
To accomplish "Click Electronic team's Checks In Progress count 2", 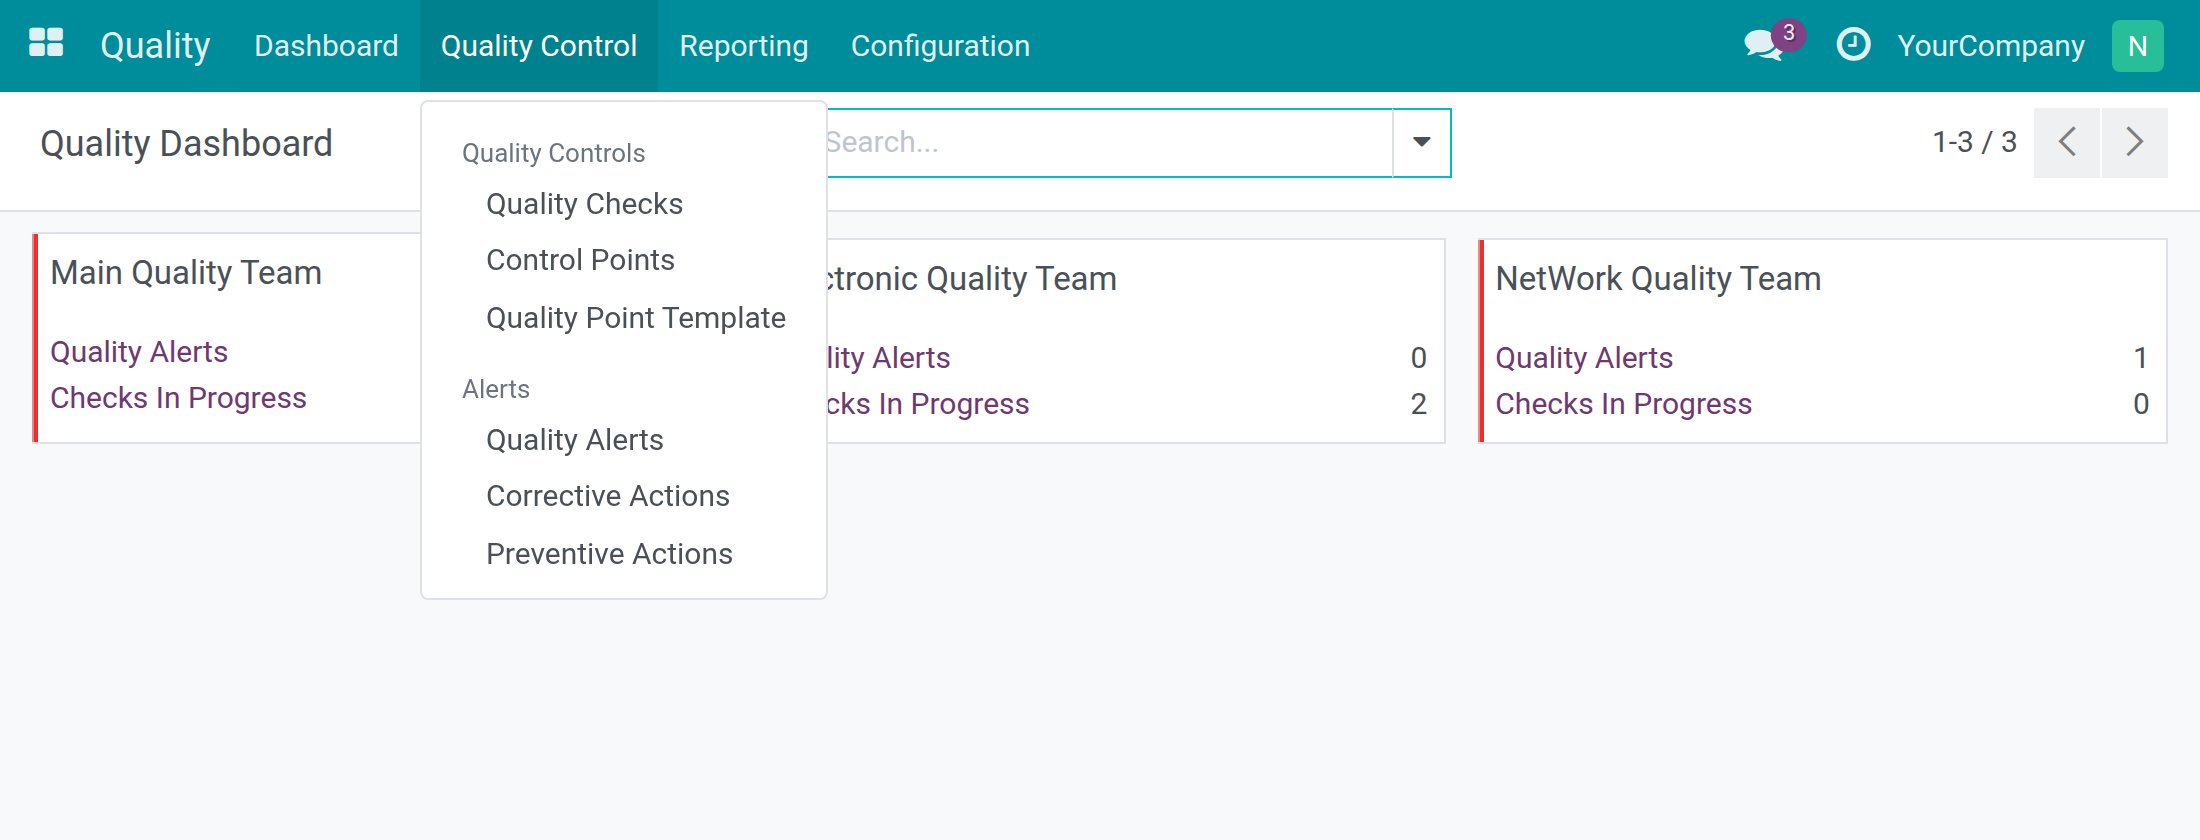I will click(x=1418, y=404).
